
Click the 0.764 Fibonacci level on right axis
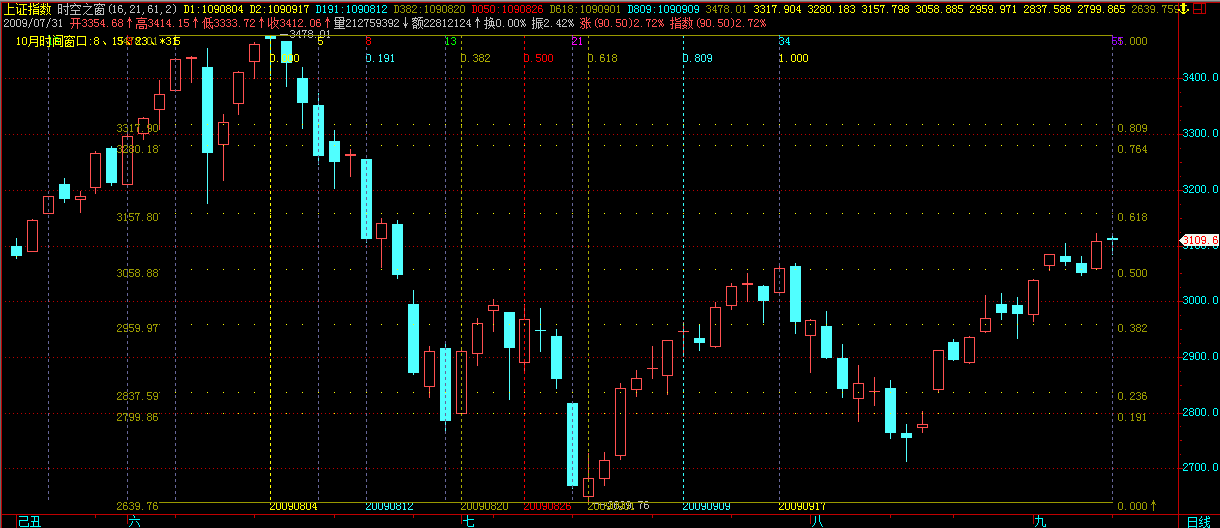1132,149
